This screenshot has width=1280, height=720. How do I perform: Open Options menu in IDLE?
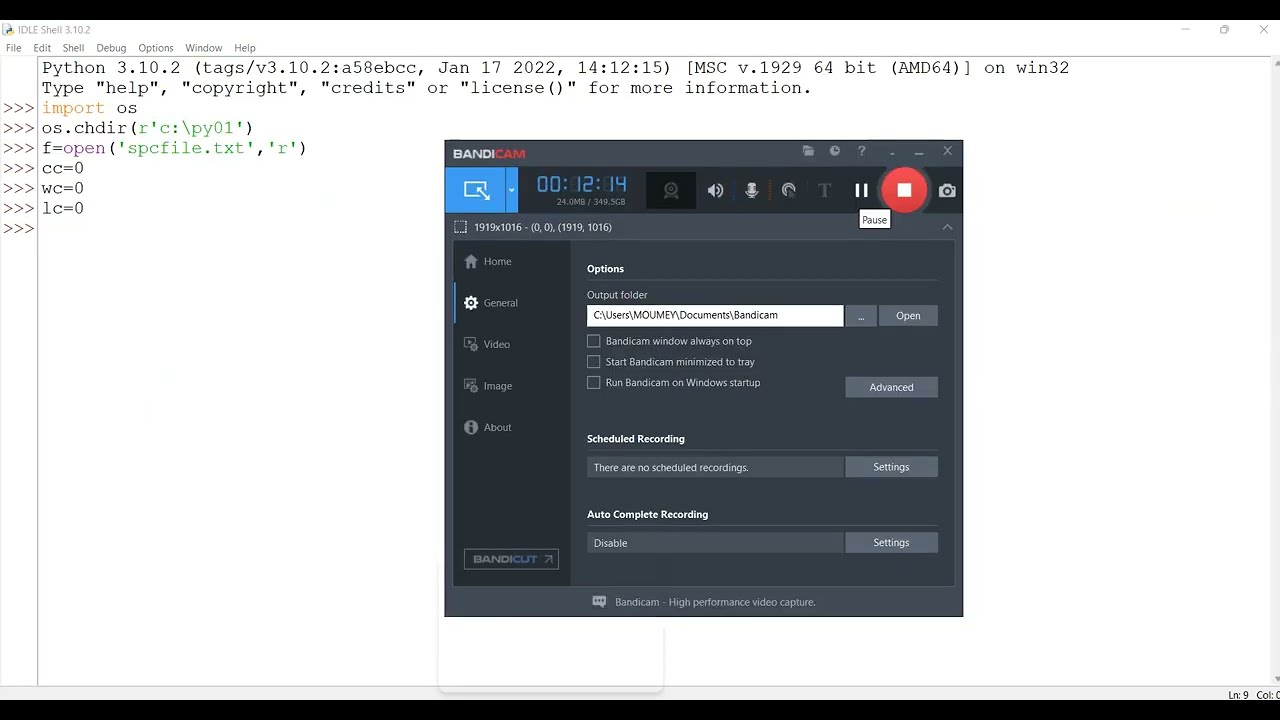pyautogui.click(x=156, y=48)
